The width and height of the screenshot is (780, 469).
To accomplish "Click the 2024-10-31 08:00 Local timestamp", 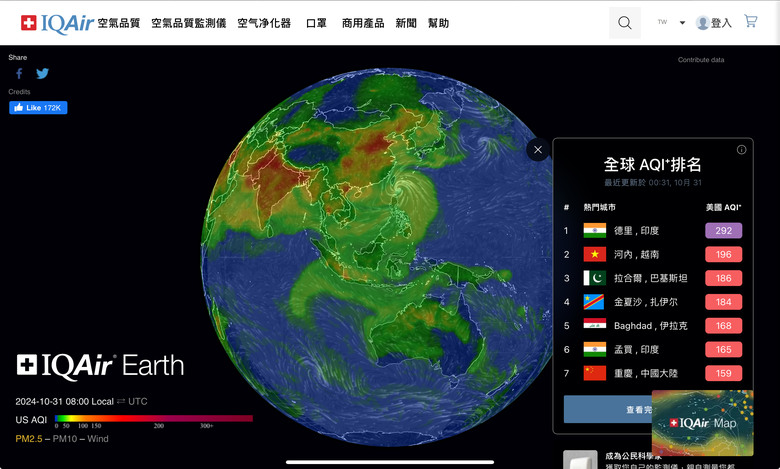I will [x=64, y=401].
